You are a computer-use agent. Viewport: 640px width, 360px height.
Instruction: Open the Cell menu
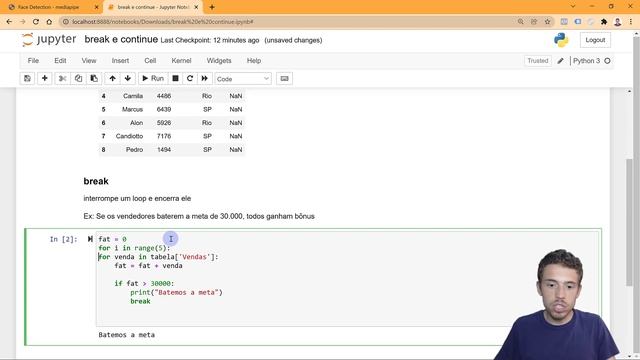tap(150, 60)
